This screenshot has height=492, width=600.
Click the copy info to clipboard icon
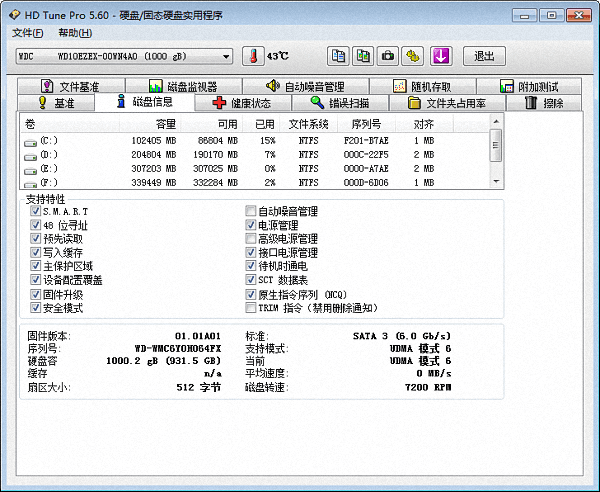338,56
